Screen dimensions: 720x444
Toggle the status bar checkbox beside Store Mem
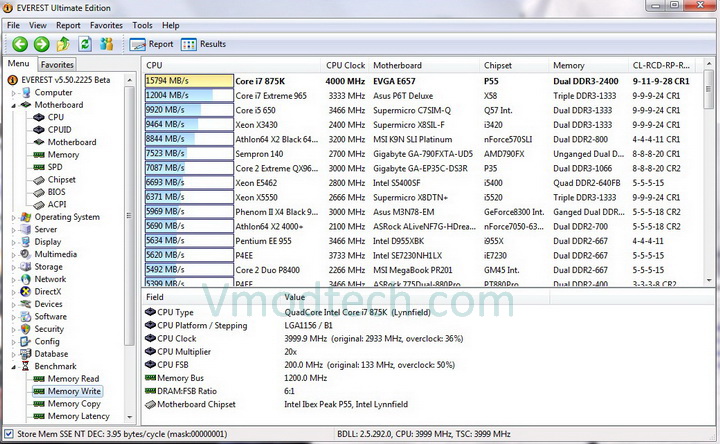pyautogui.click(x=8, y=434)
